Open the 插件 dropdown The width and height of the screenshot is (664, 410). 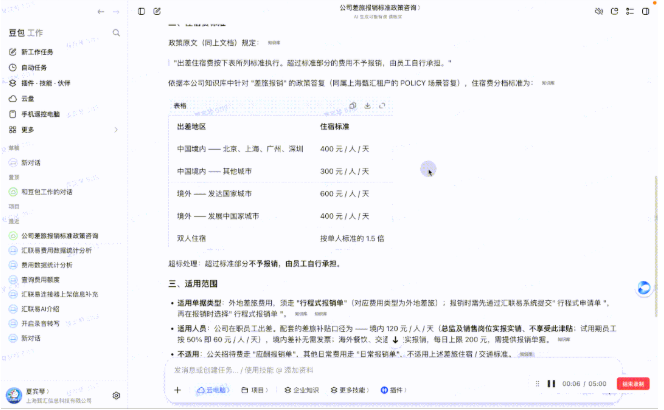(x=393, y=390)
